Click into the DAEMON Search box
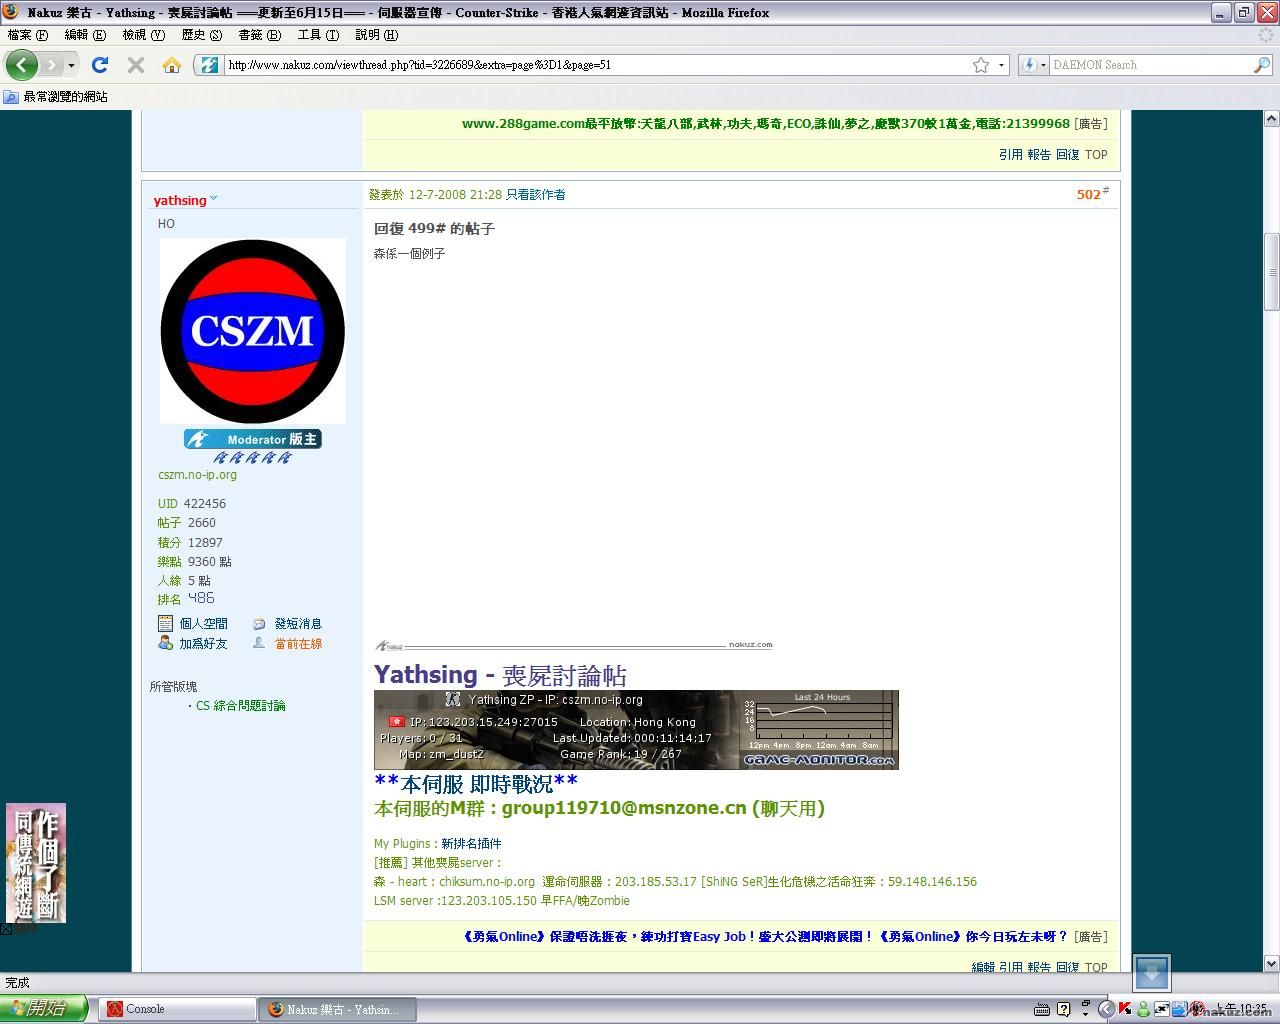Viewport: 1280px width, 1024px height. [1150, 65]
